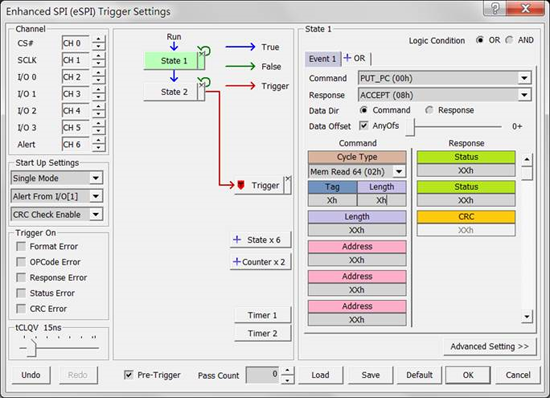Click the Cycle Type header cell
The image size is (550, 398).
(x=357, y=157)
